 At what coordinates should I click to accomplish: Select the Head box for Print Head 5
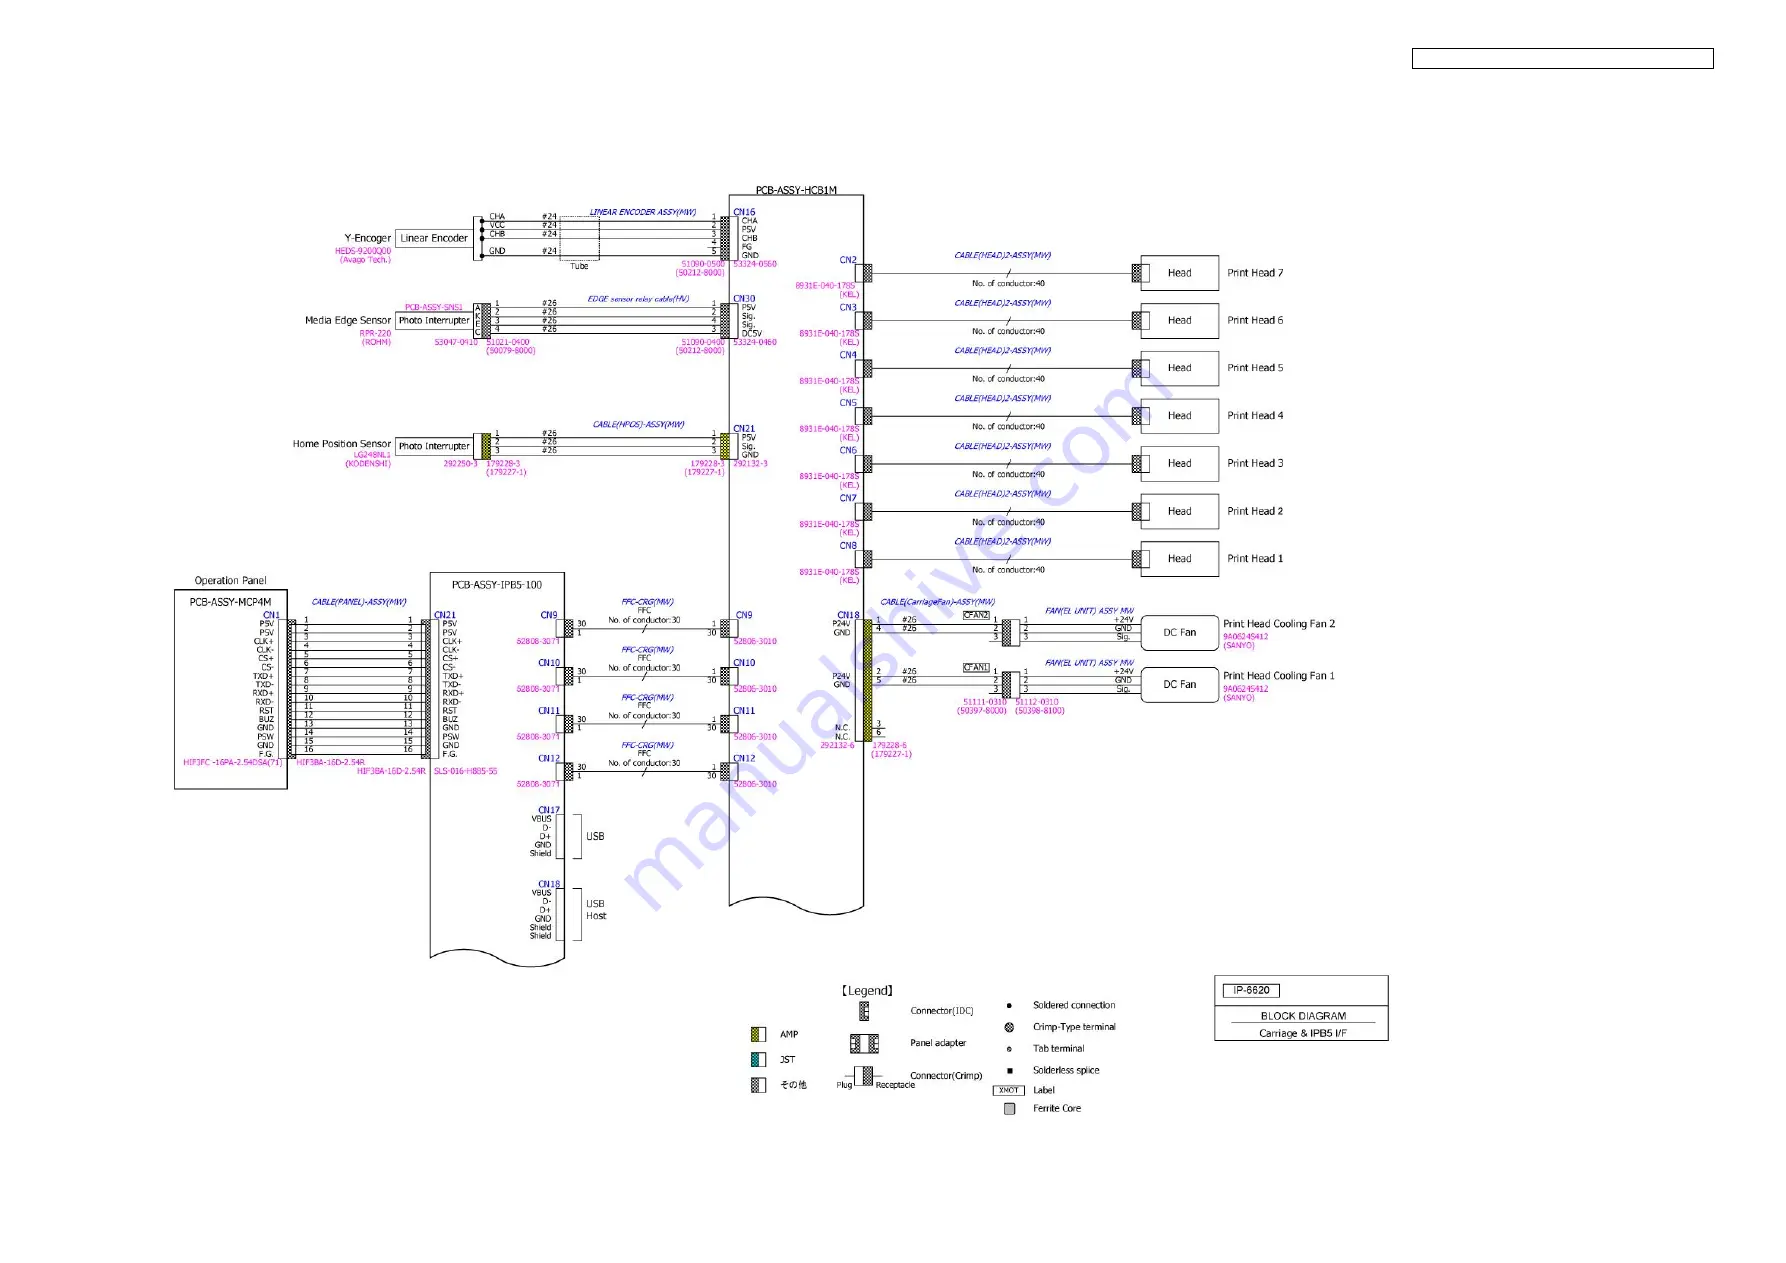coord(1180,368)
